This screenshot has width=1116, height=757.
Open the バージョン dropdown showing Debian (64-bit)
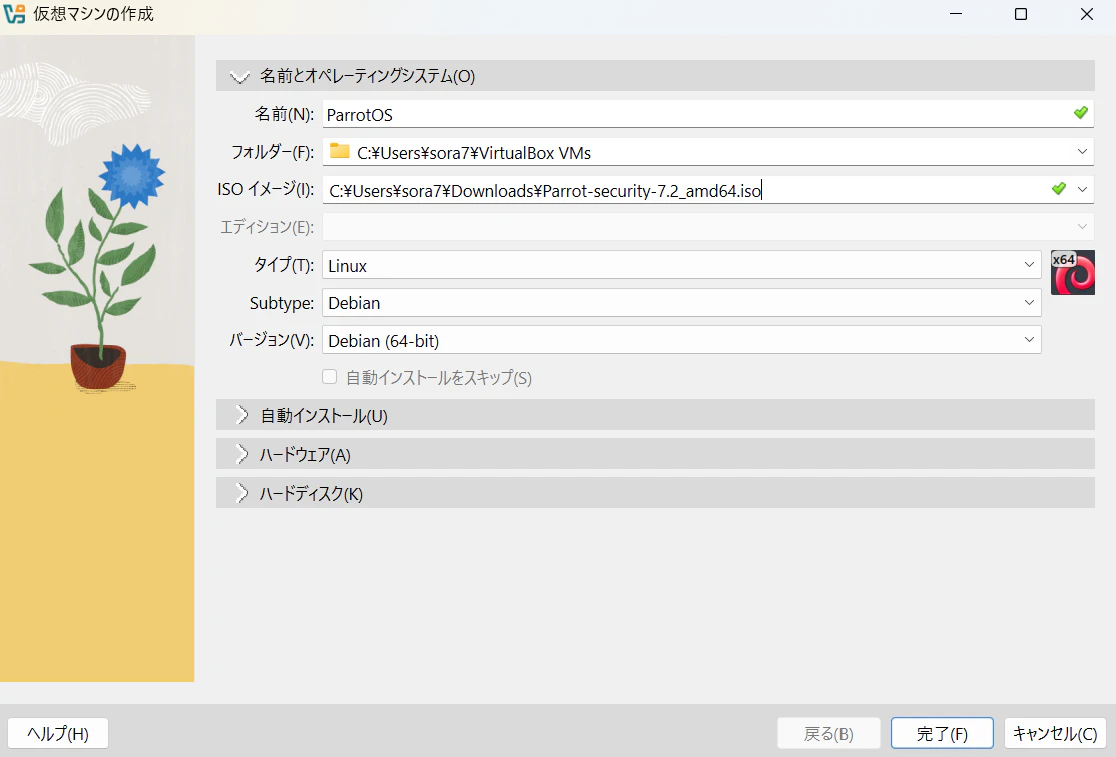[681, 340]
